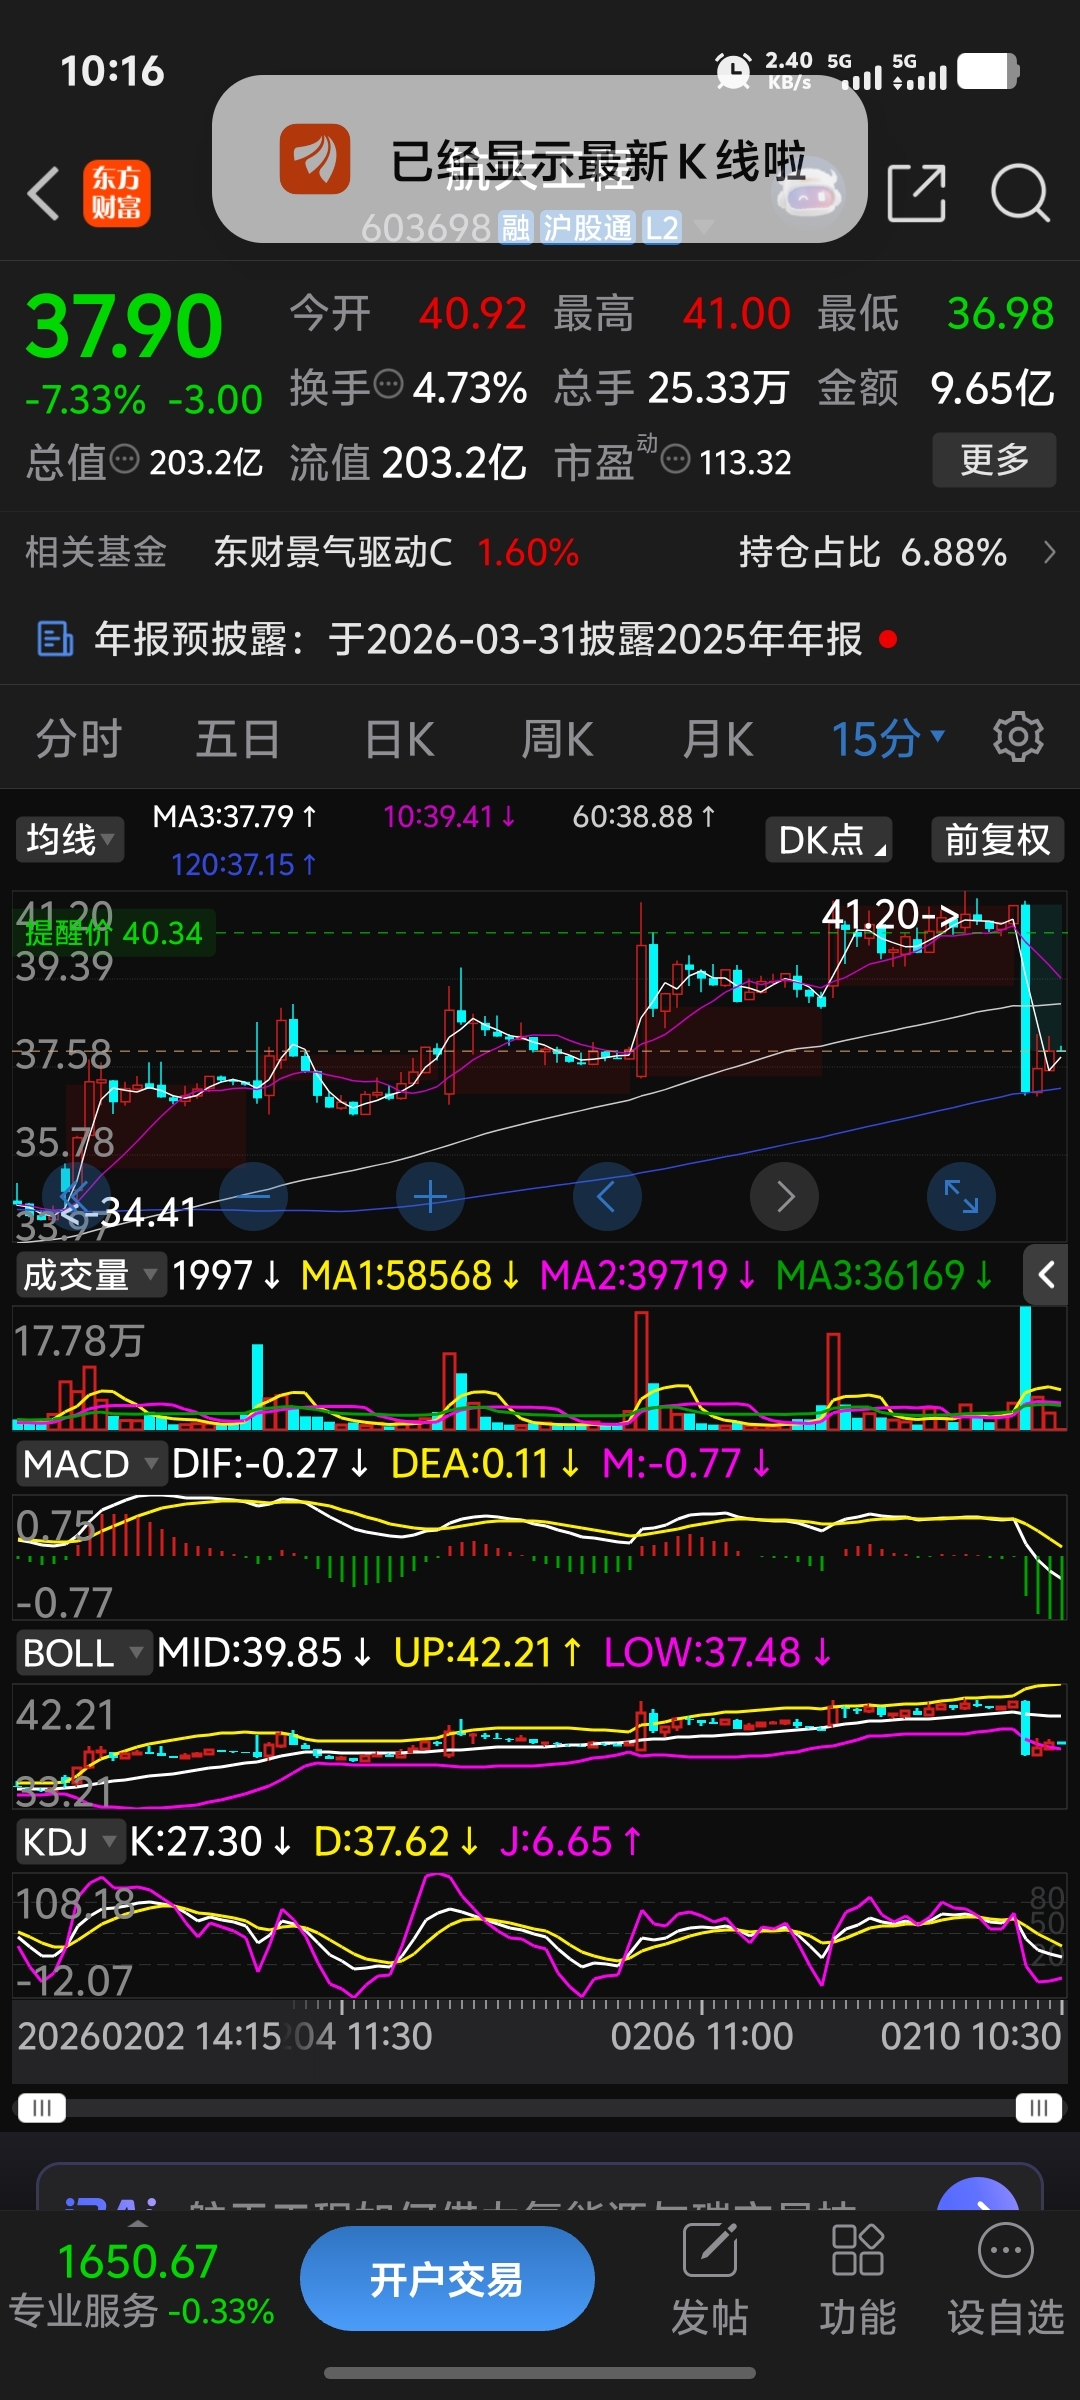Image resolution: width=1080 pixels, height=2400 pixels.
Task: Go back with the left arrow
Action: point(43,193)
